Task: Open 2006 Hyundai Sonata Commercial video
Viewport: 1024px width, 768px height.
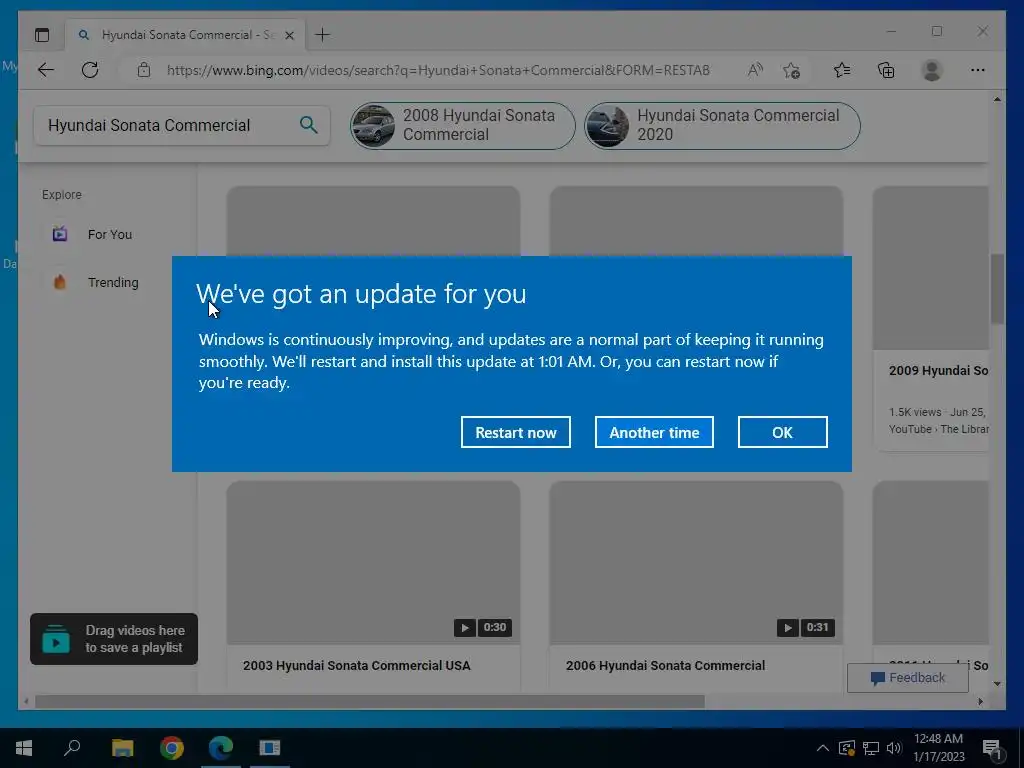Action: click(665, 665)
